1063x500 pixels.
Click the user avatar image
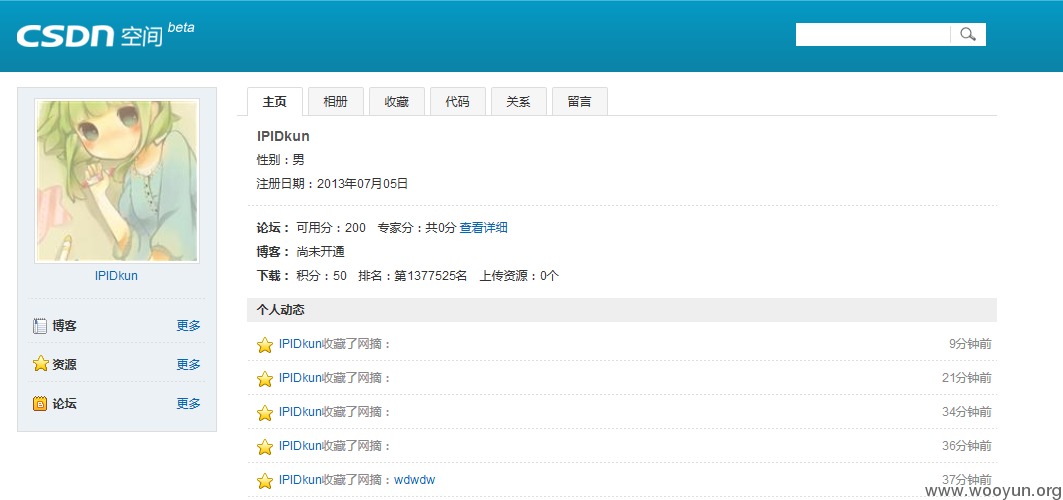coord(117,182)
